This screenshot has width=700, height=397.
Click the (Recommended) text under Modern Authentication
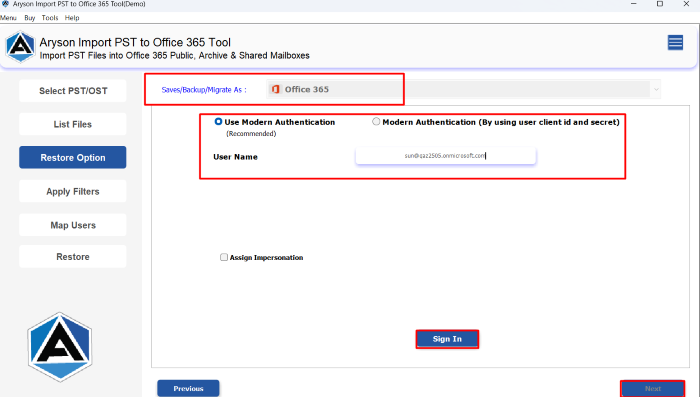(251, 134)
